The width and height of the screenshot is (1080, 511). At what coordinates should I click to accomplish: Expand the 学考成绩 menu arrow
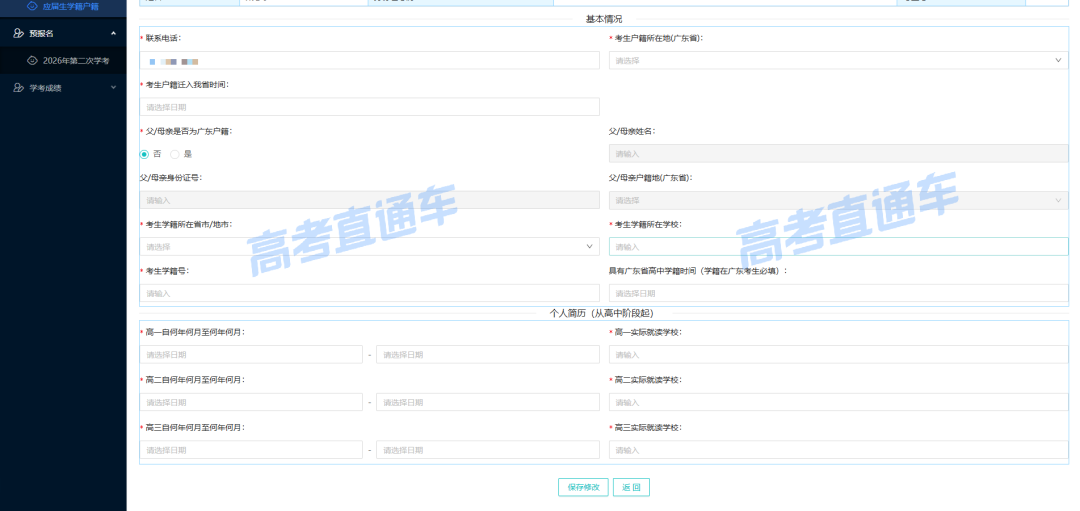click(x=113, y=88)
